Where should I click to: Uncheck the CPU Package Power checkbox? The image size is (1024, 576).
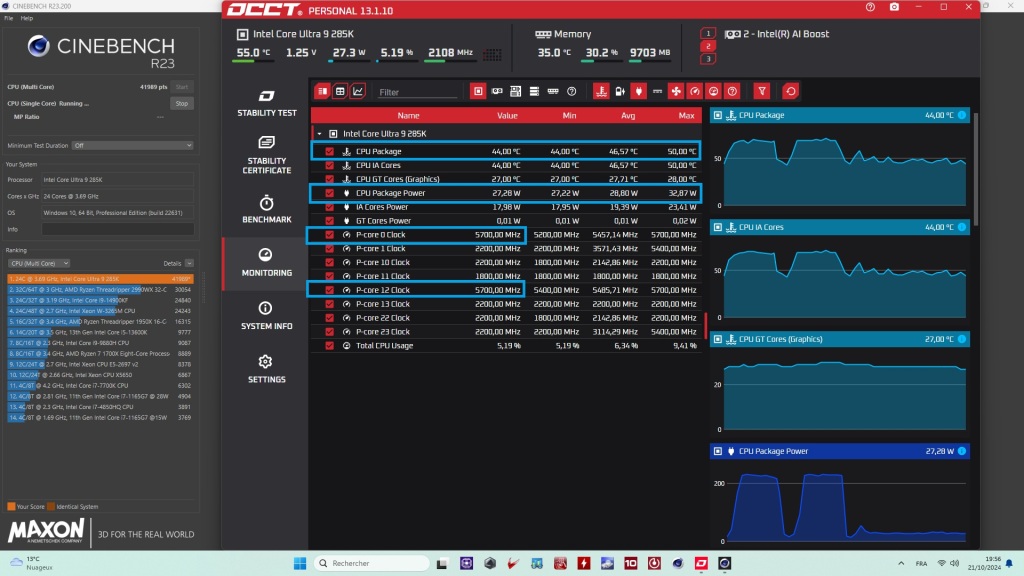click(x=329, y=193)
